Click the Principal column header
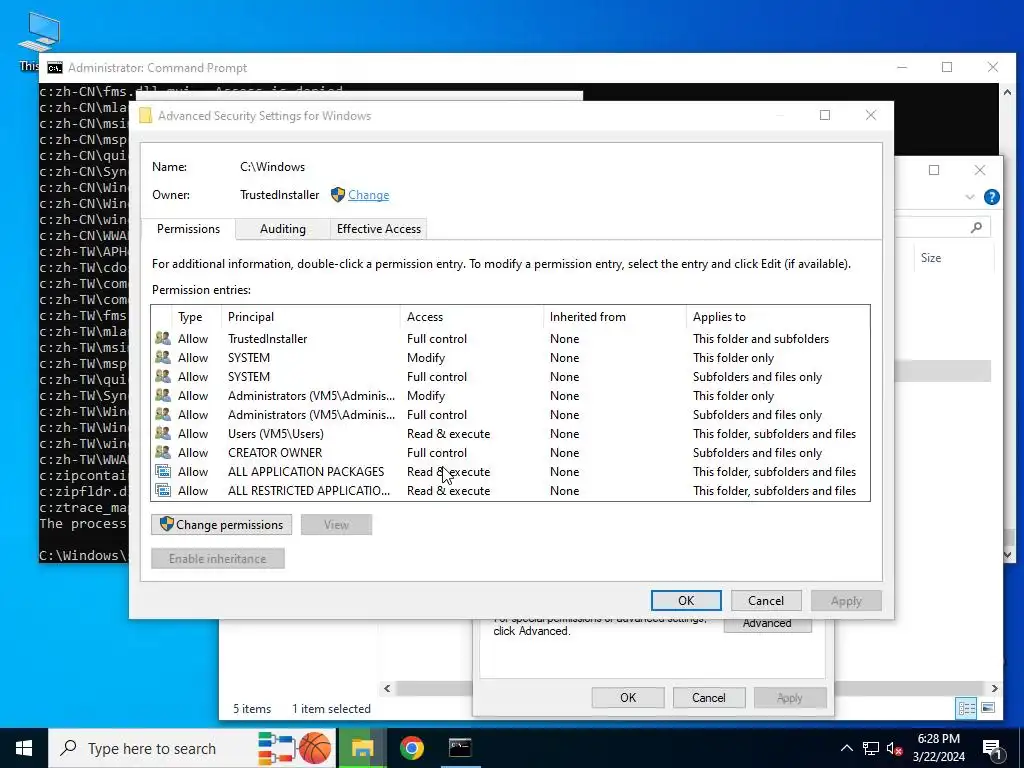This screenshot has height=768, width=1024. click(x=311, y=317)
